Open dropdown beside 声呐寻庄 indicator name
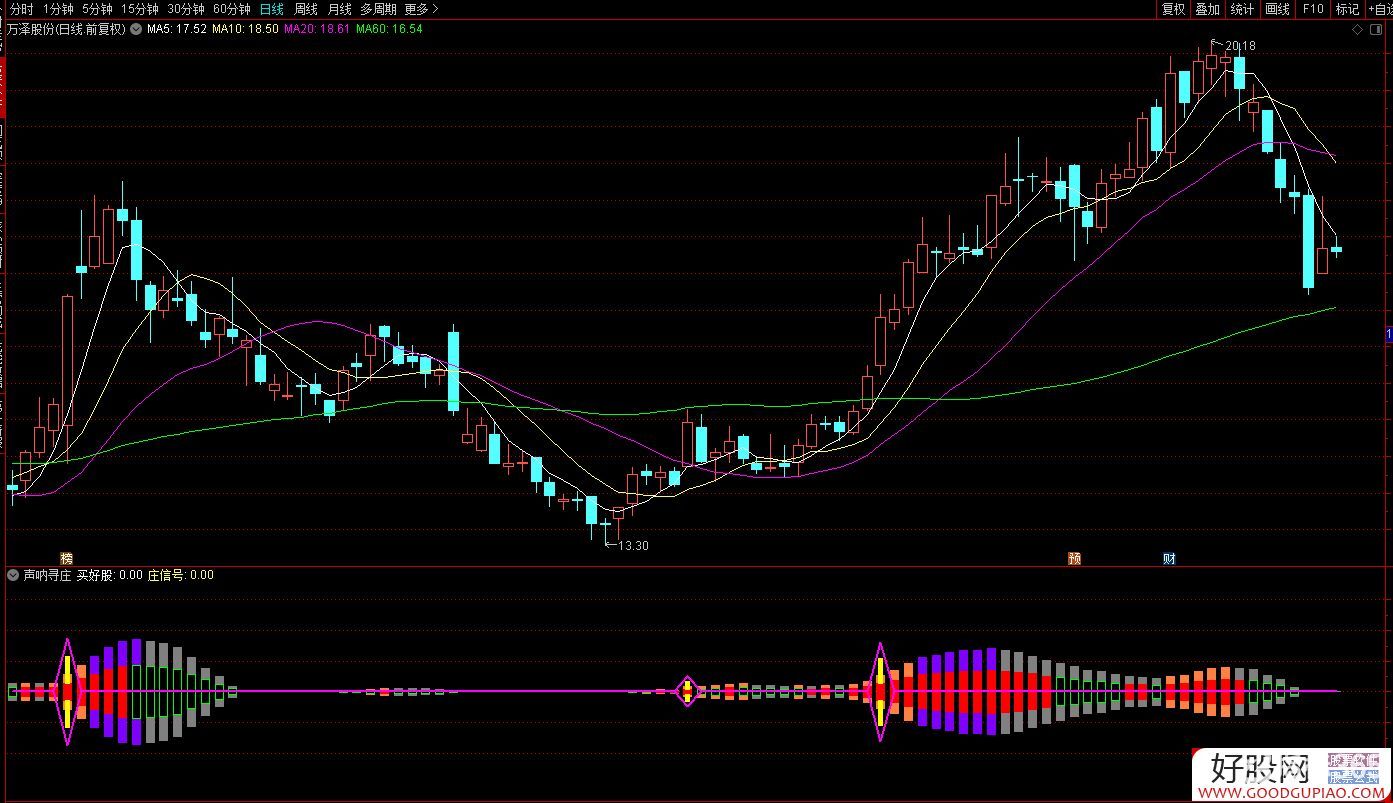This screenshot has height=803, width=1393. (13, 575)
